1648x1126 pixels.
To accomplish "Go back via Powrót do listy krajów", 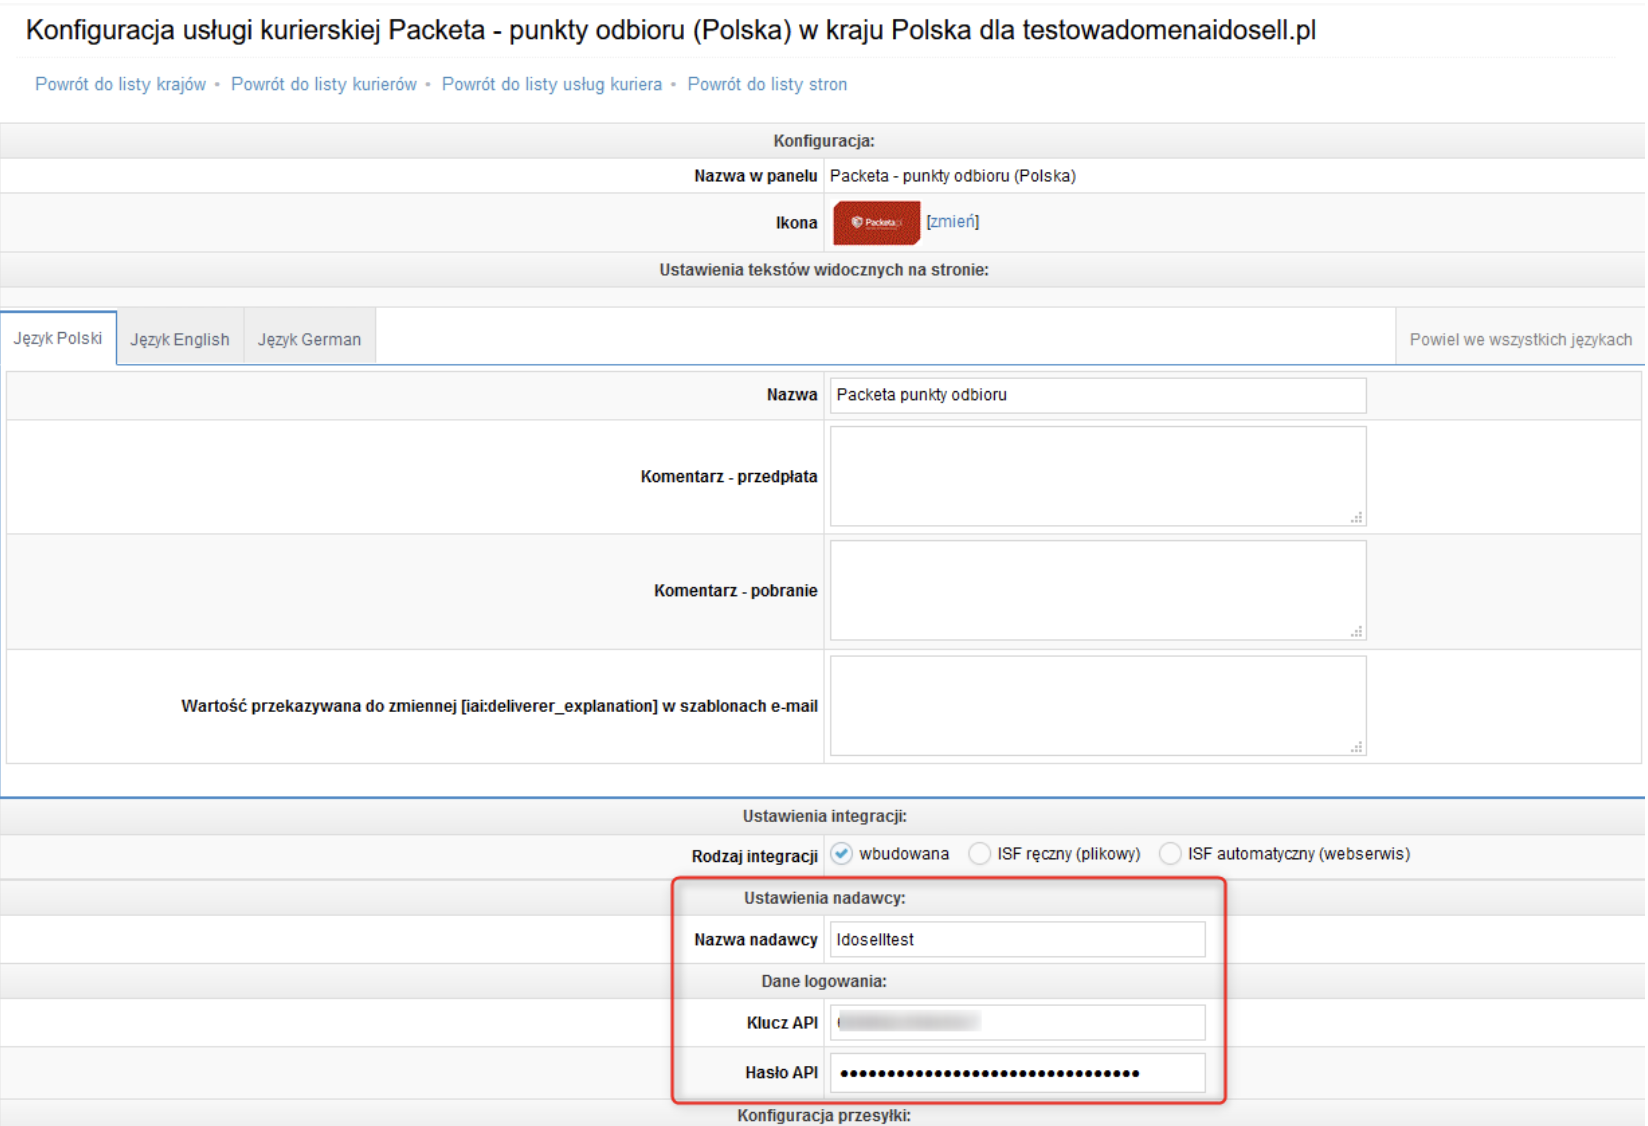I will tap(120, 84).
